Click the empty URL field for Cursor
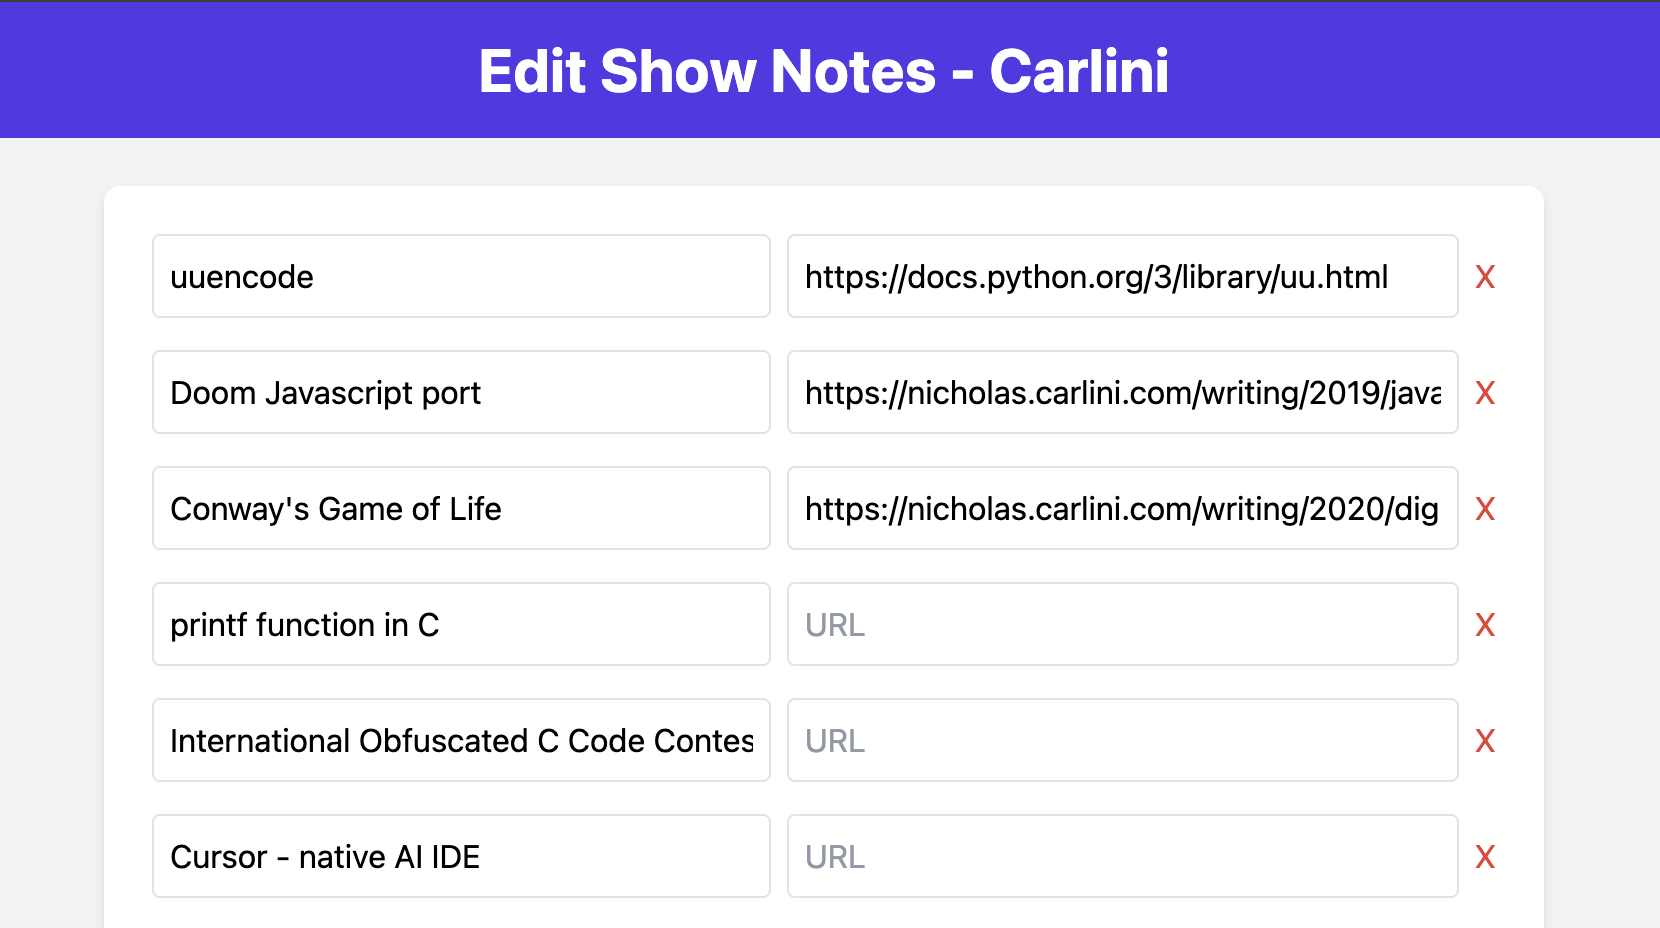 (x=1122, y=856)
